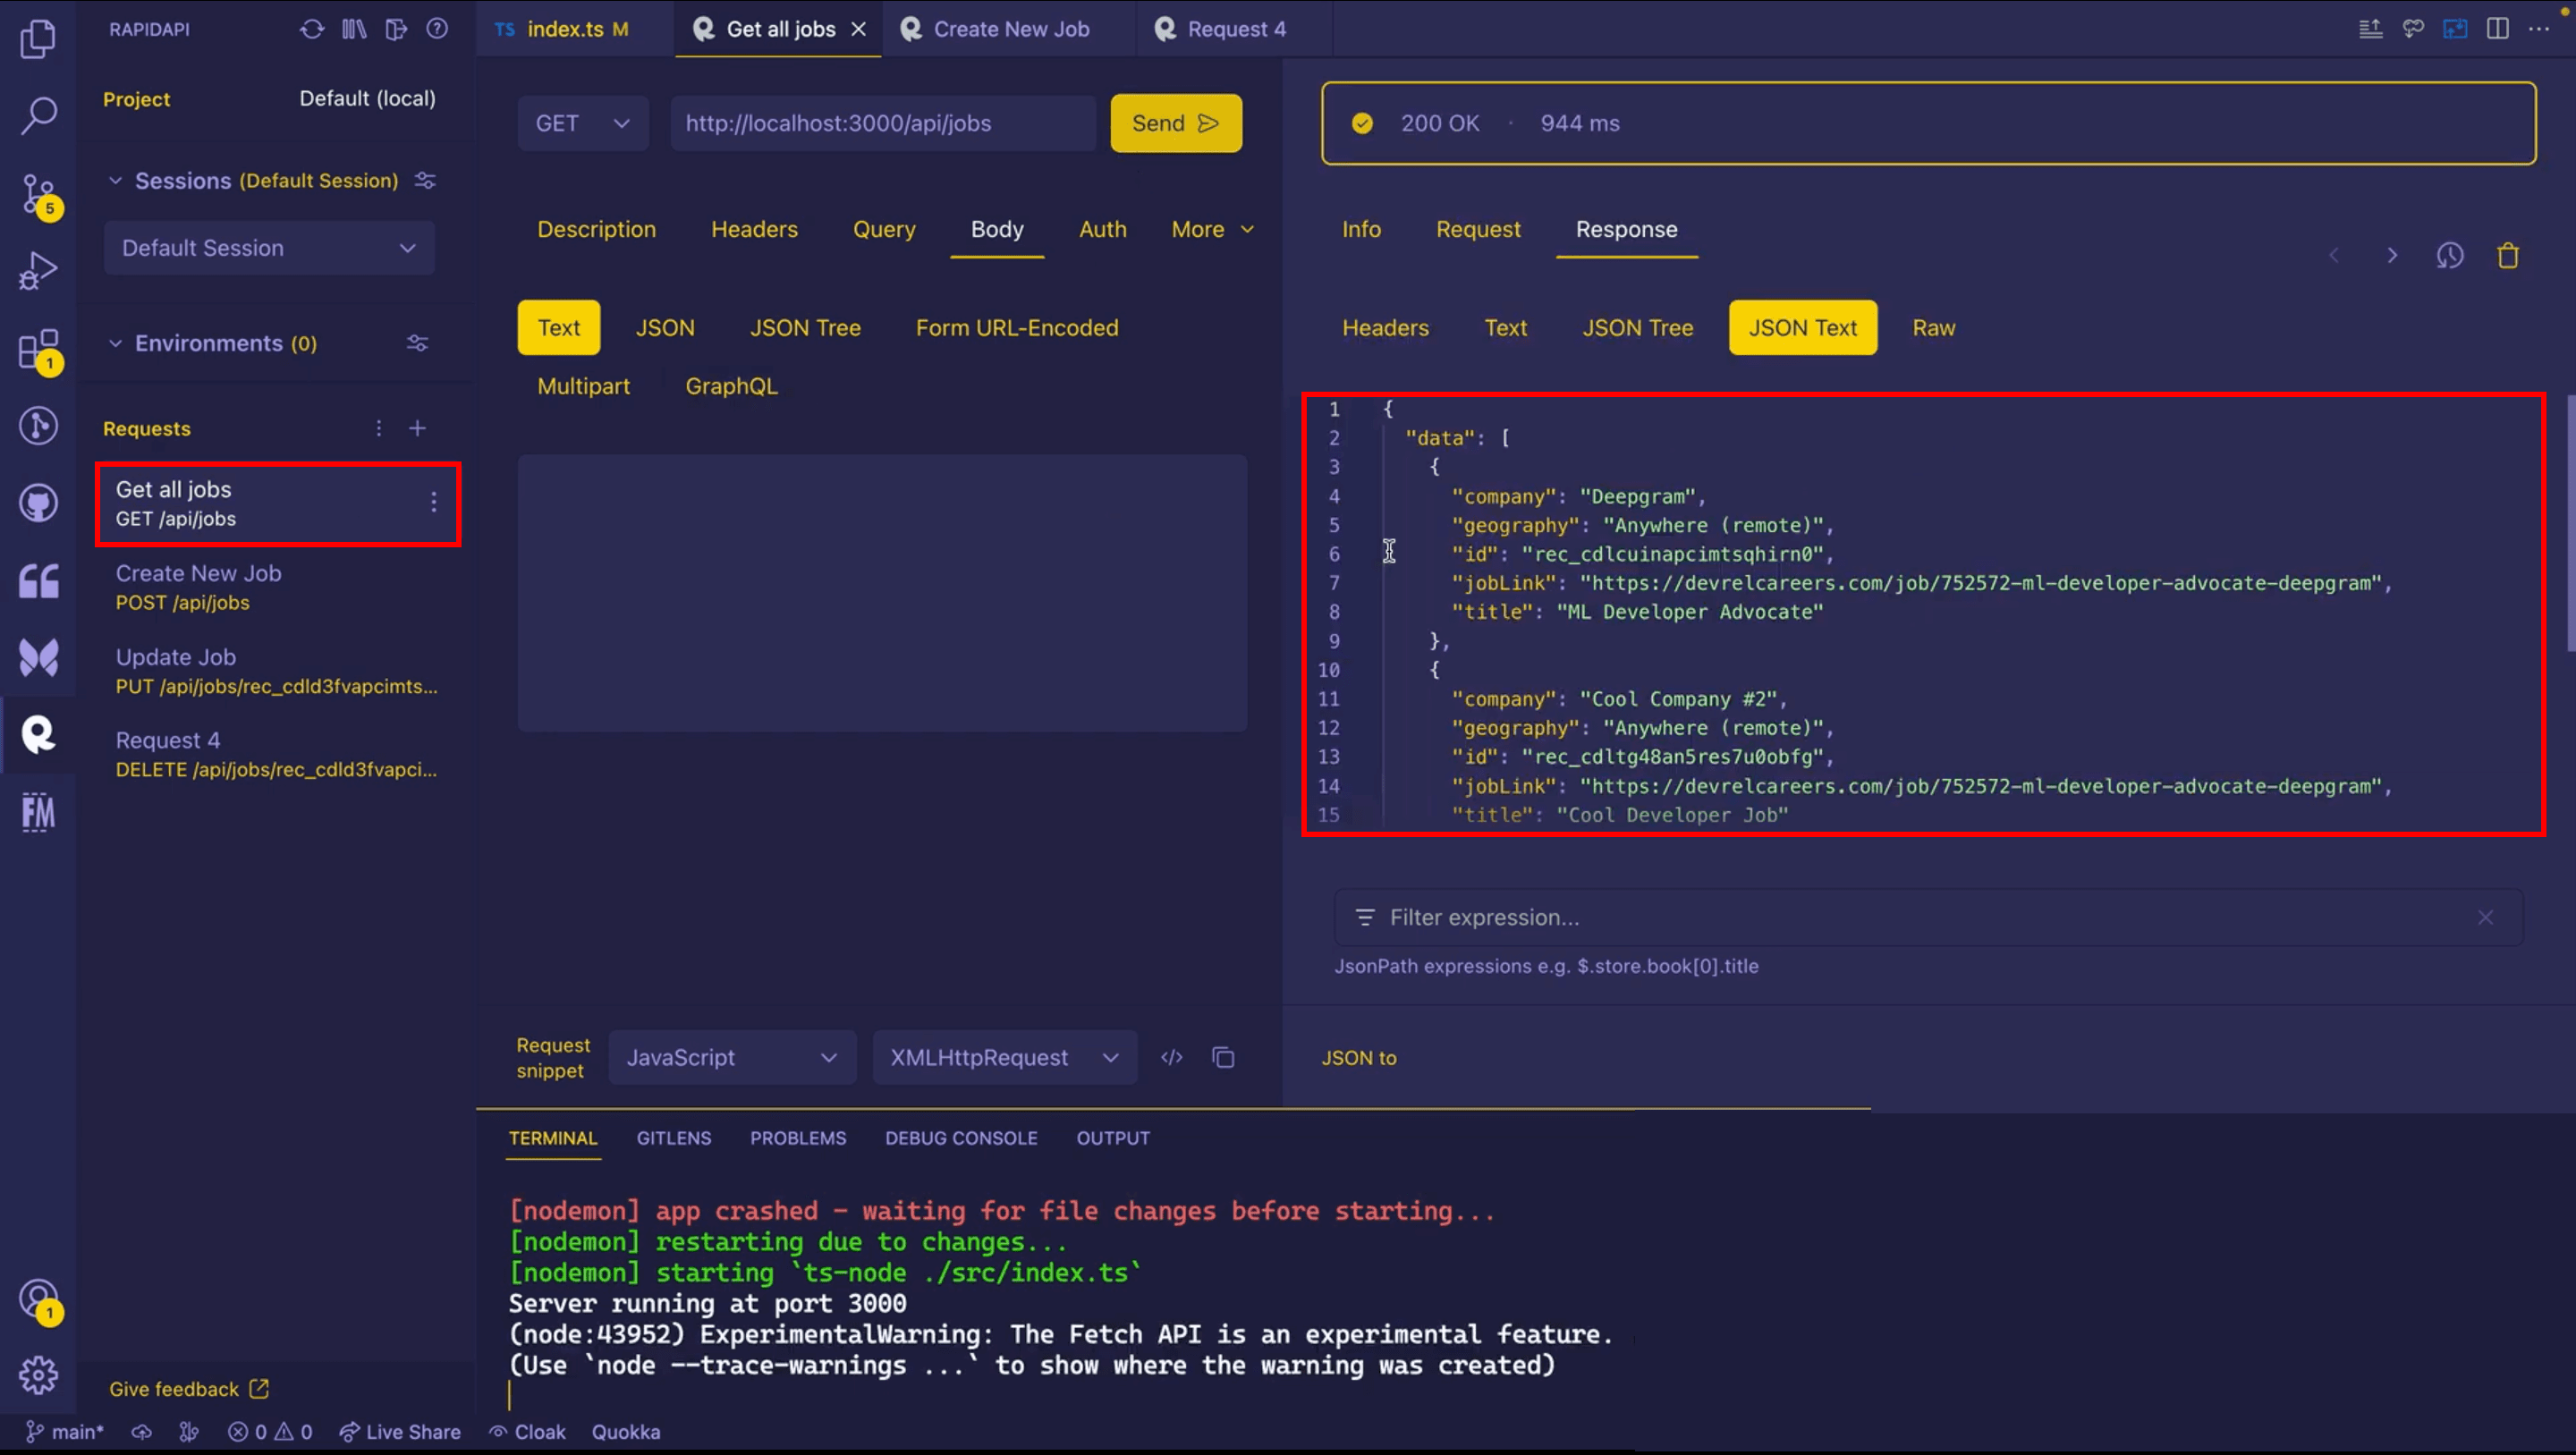Open response history clock icon

2450,256
